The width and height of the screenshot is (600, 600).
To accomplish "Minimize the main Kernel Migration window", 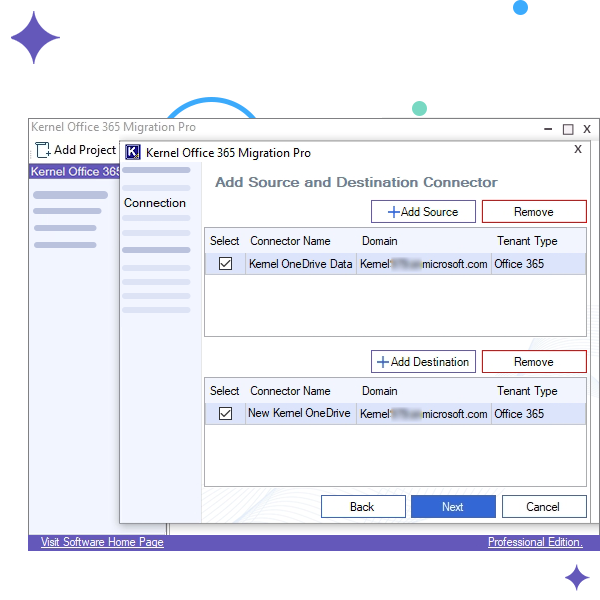I will (548, 129).
